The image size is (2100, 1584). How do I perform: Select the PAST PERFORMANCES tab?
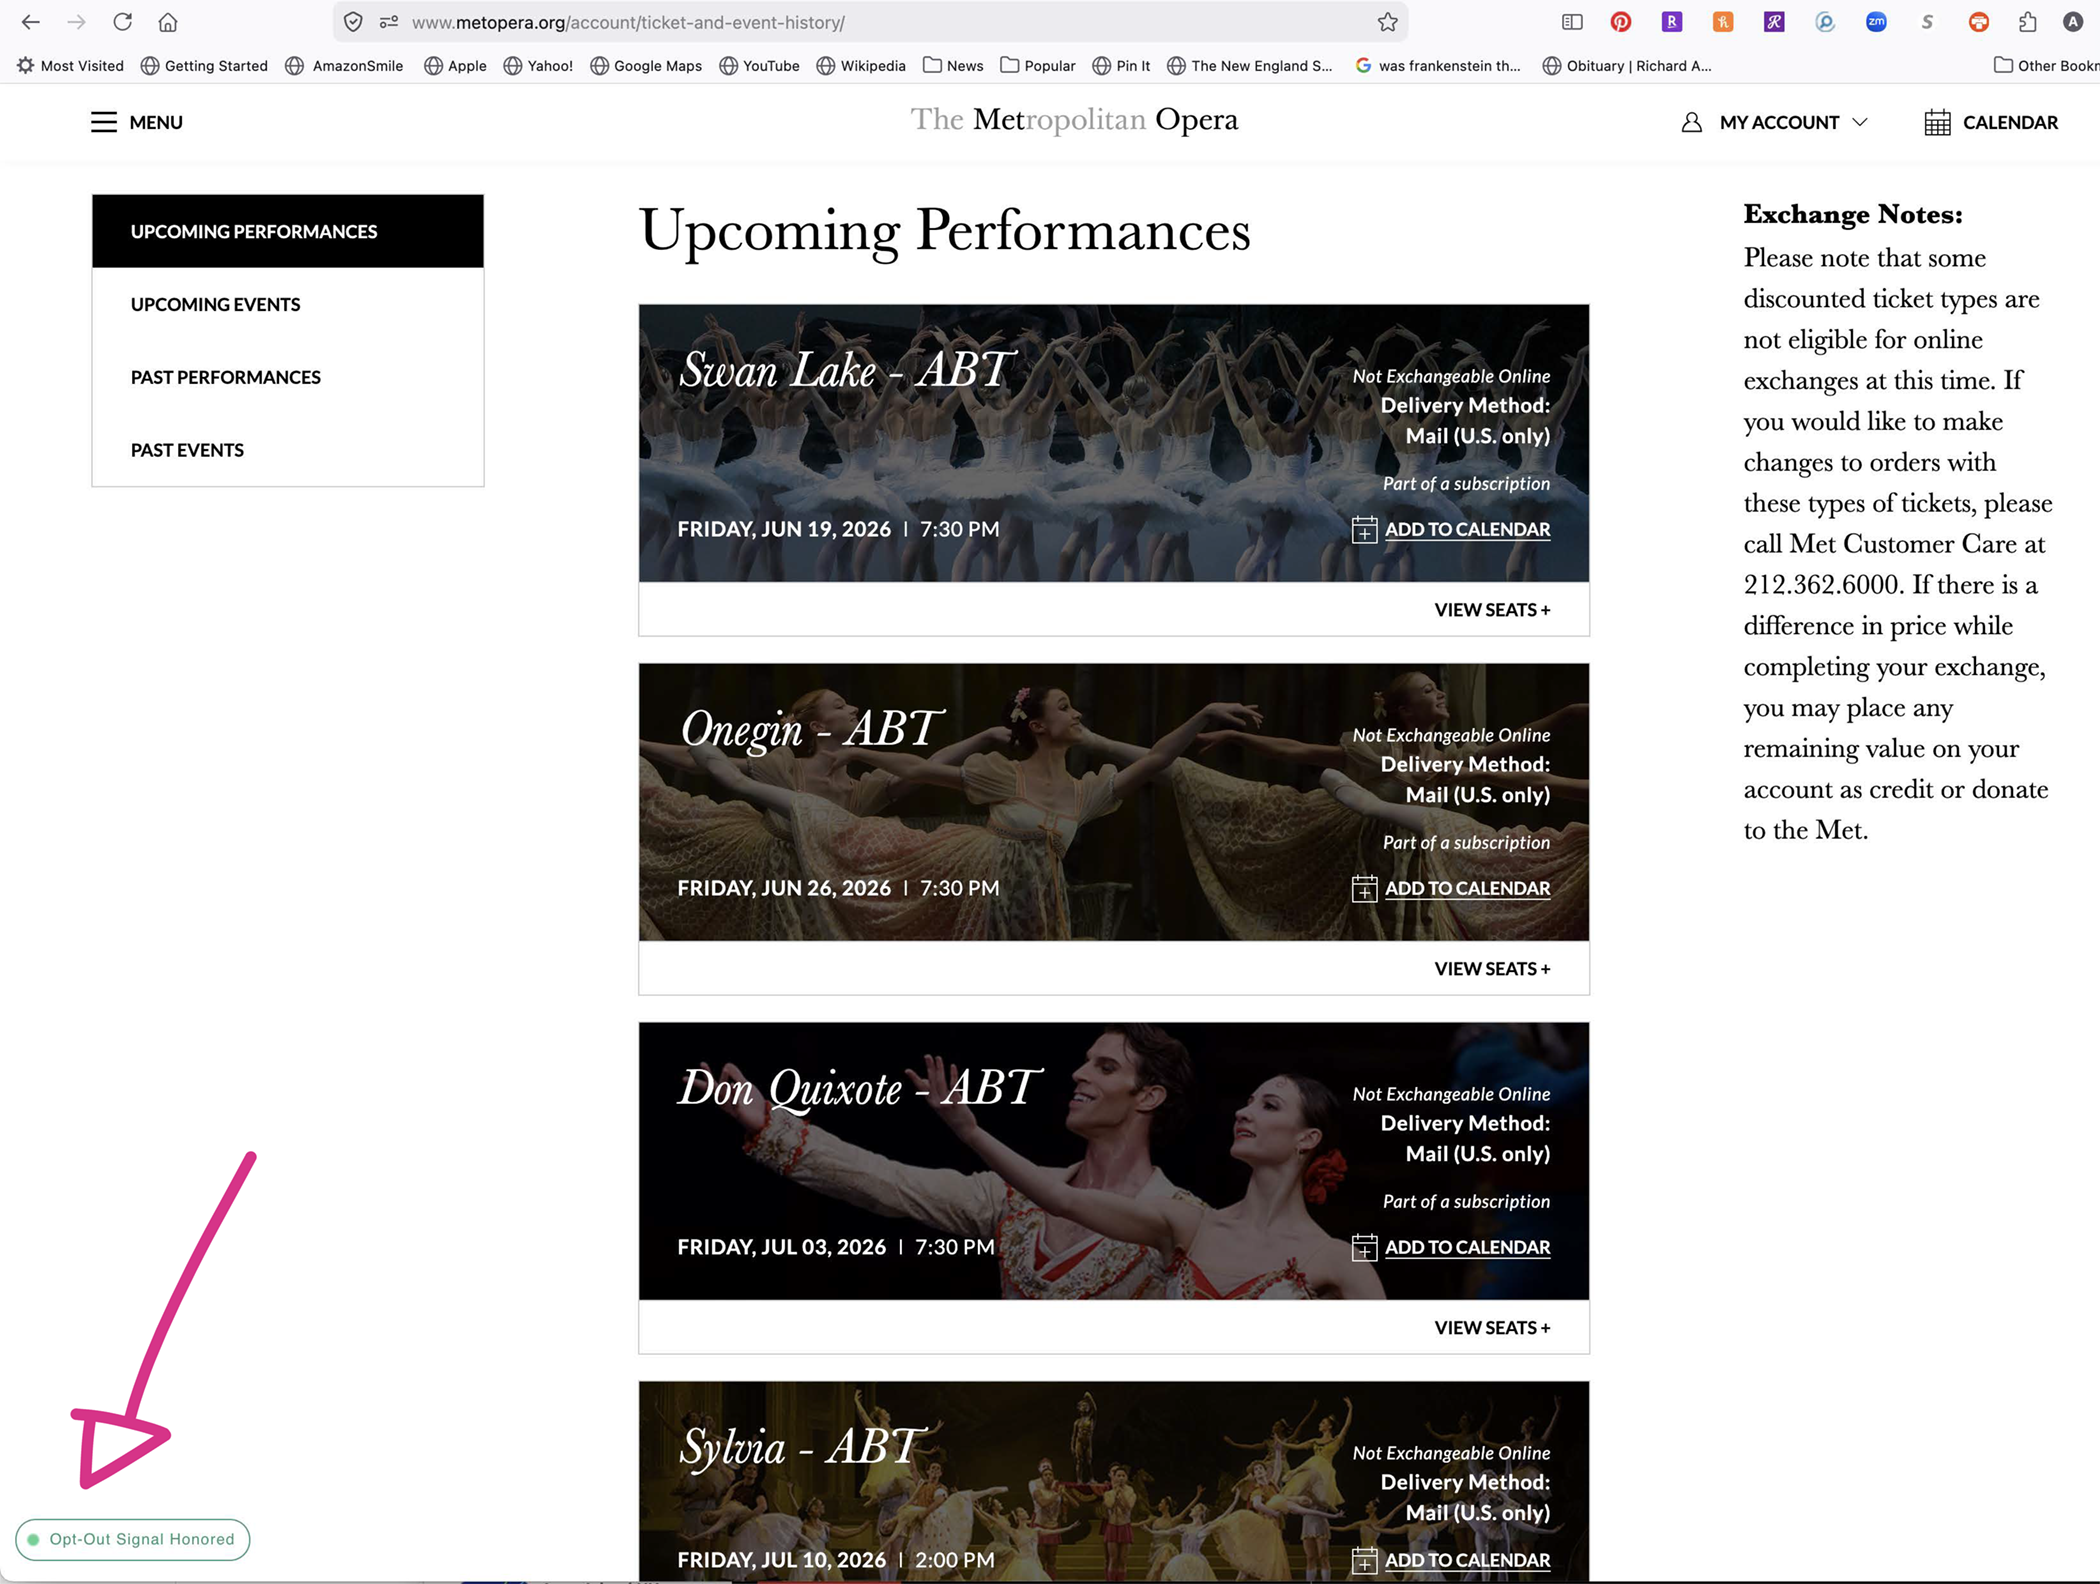tap(226, 377)
